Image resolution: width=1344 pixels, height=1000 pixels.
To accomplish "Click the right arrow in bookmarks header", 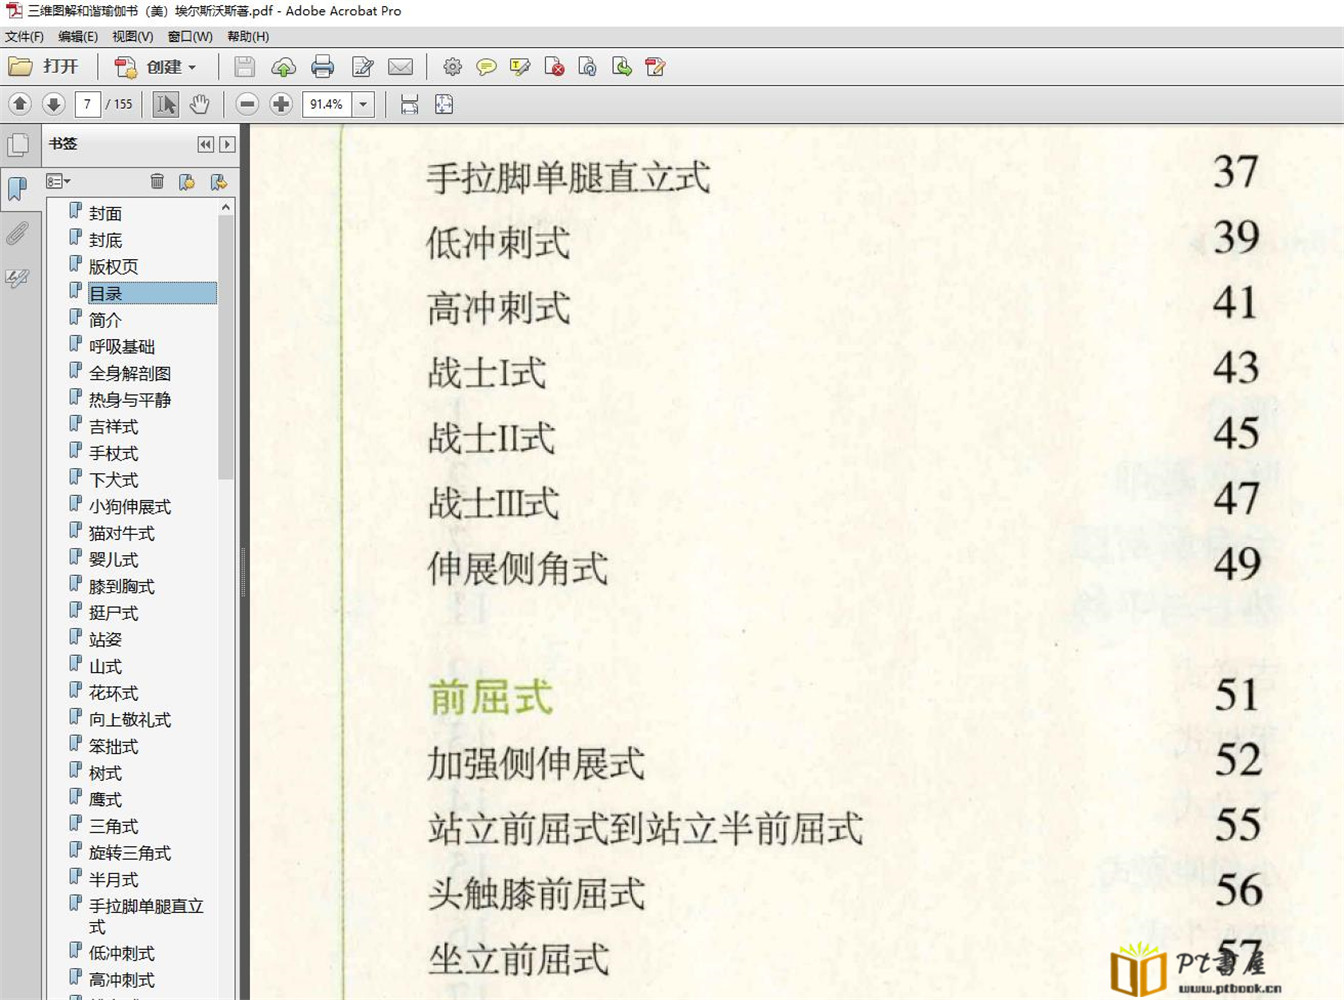I will [227, 144].
